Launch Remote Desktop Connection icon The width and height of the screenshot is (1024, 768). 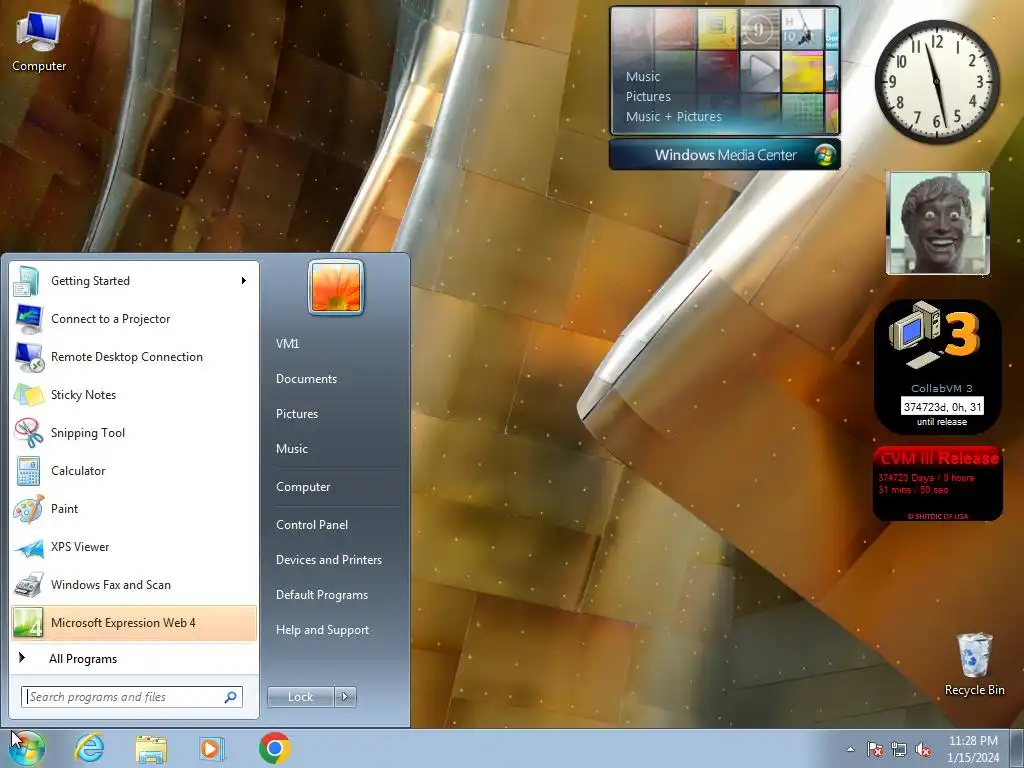(29, 357)
